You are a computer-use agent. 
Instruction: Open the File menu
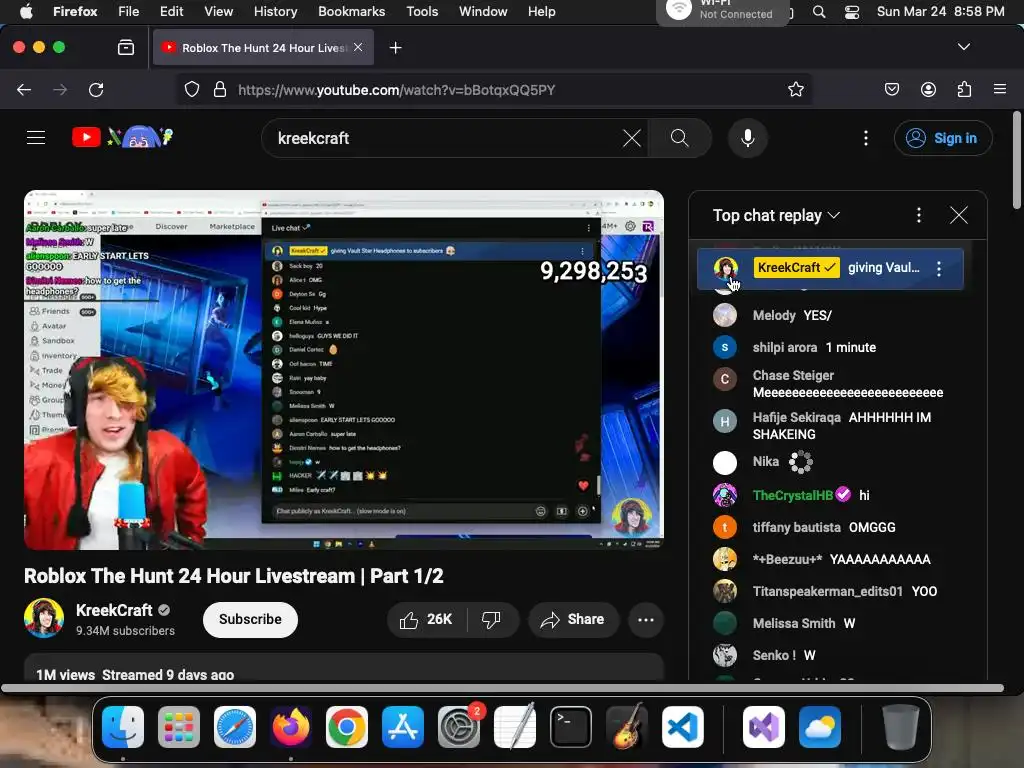128,11
